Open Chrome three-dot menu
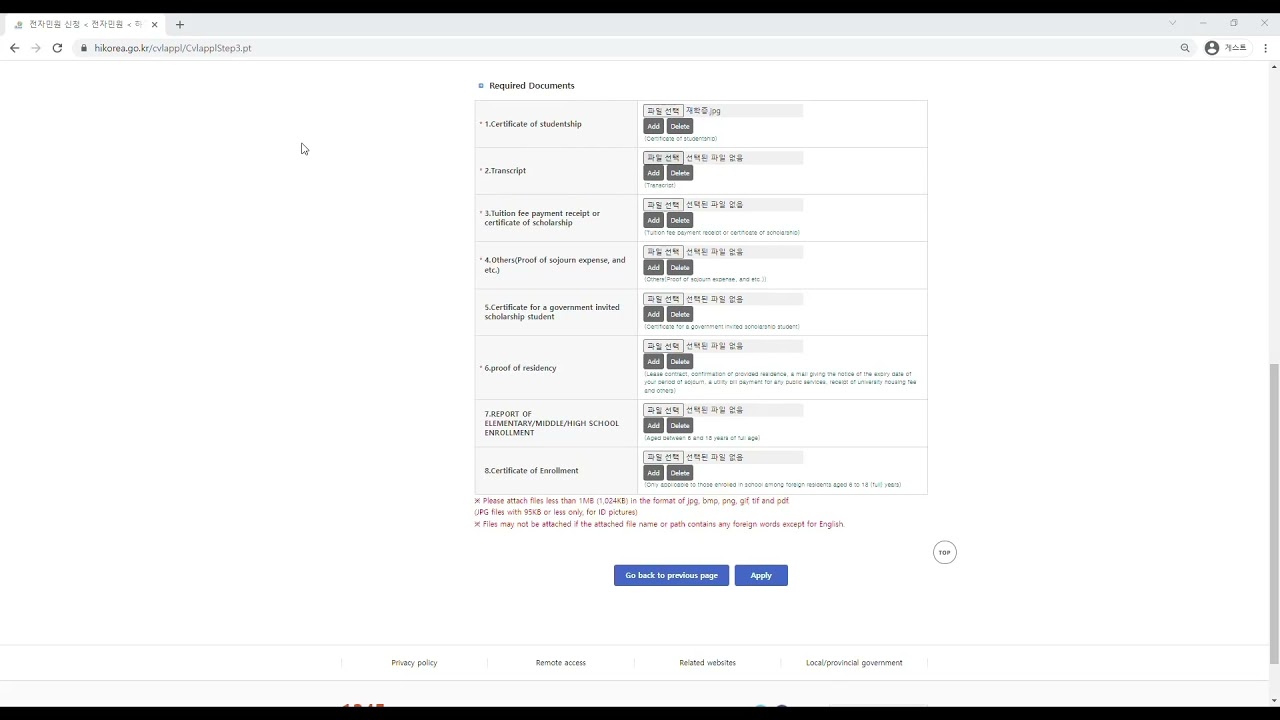Viewport: 1280px width, 720px height. coord(1265,48)
